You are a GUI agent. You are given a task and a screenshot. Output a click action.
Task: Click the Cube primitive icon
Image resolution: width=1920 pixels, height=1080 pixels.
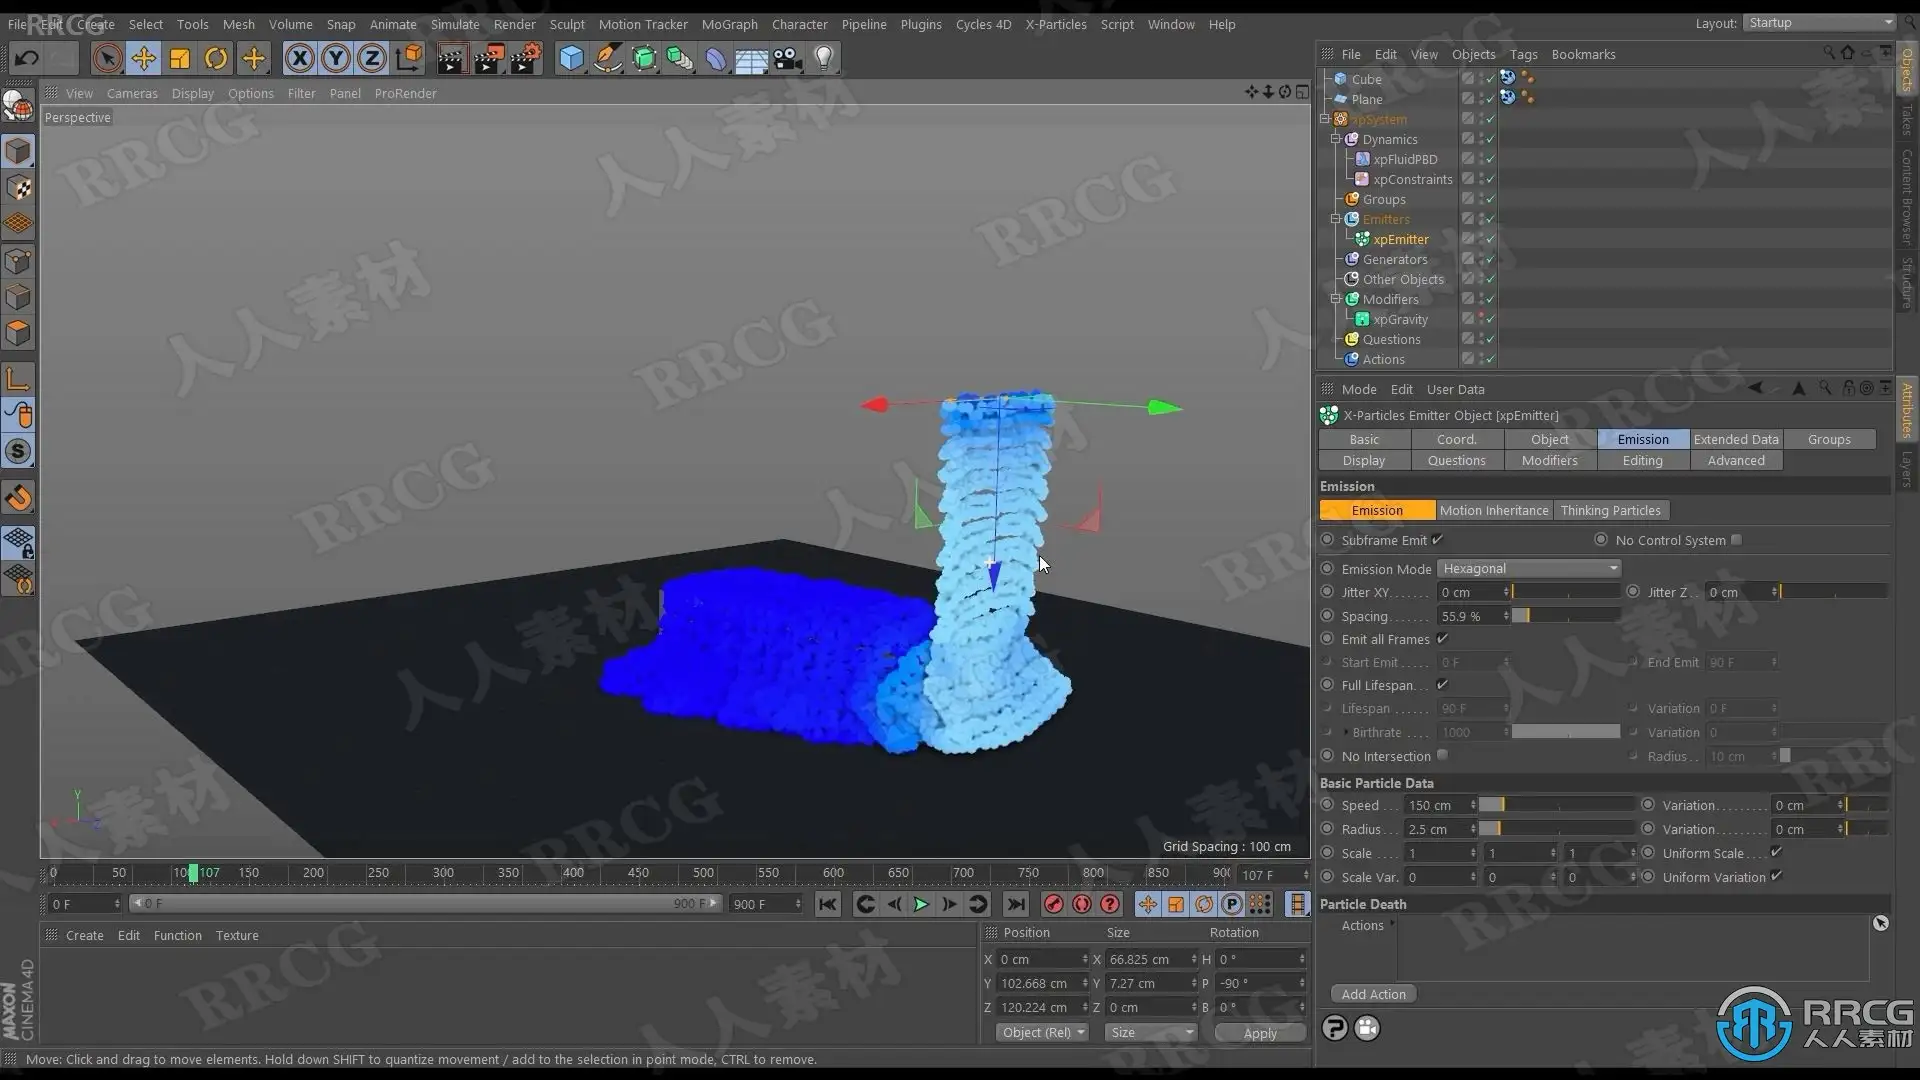(571, 59)
